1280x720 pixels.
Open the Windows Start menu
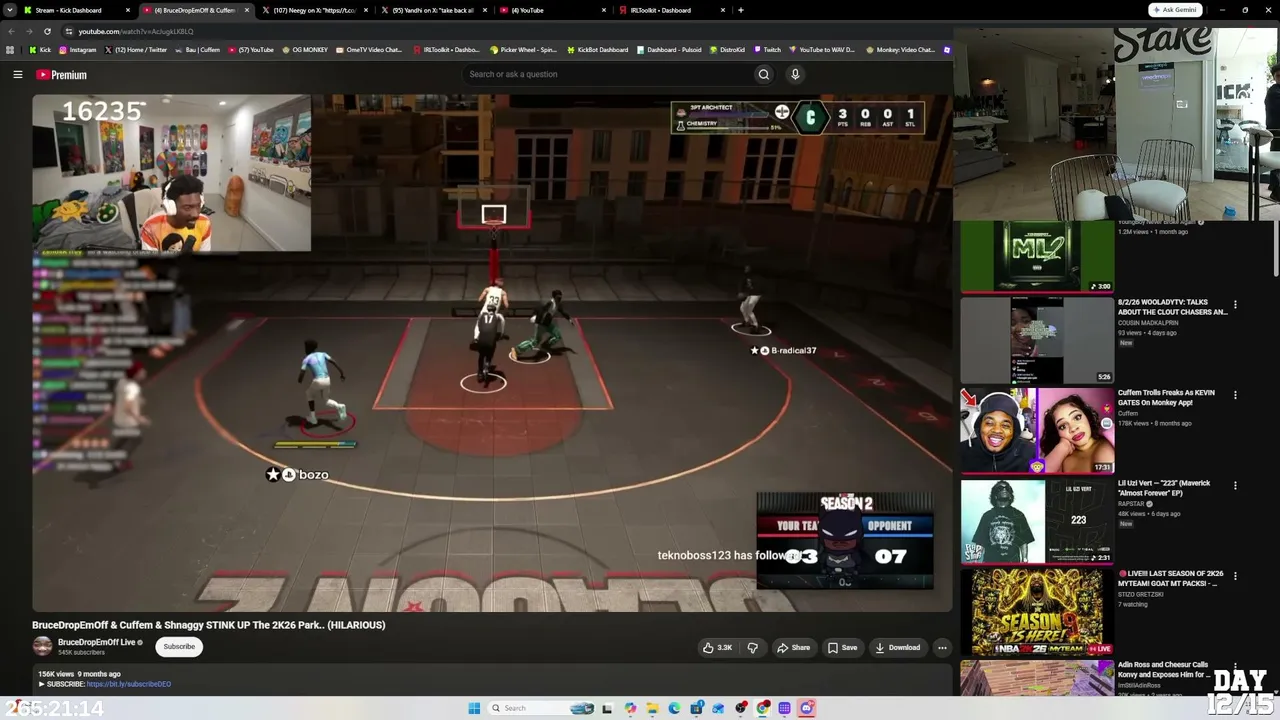[x=474, y=708]
